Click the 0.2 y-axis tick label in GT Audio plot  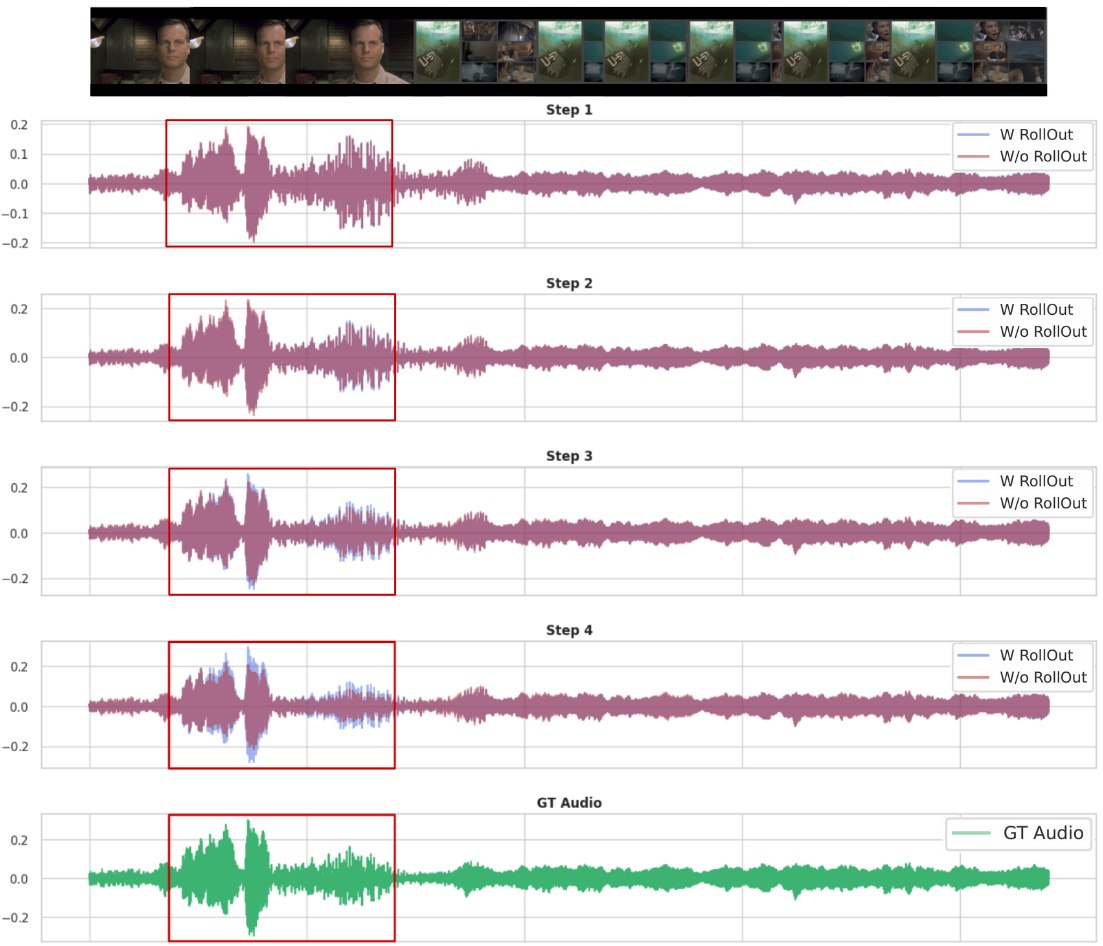[19, 840]
